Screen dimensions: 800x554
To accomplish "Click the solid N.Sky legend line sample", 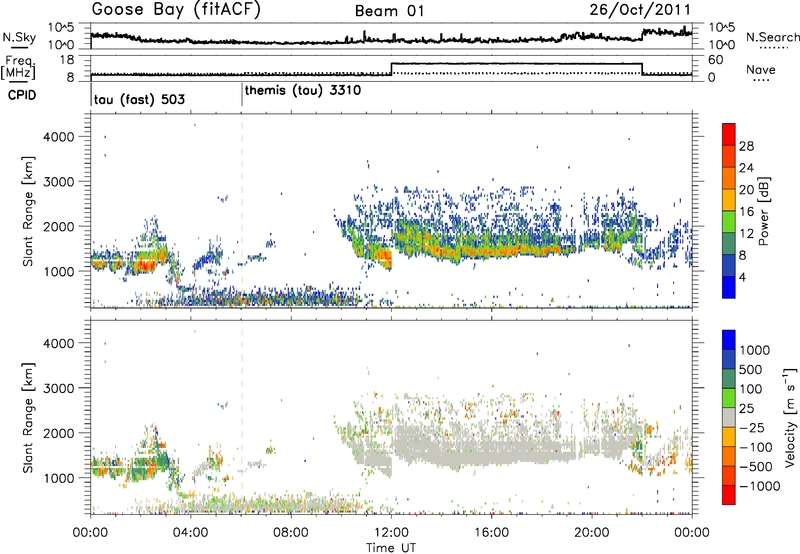I will 19,47.
